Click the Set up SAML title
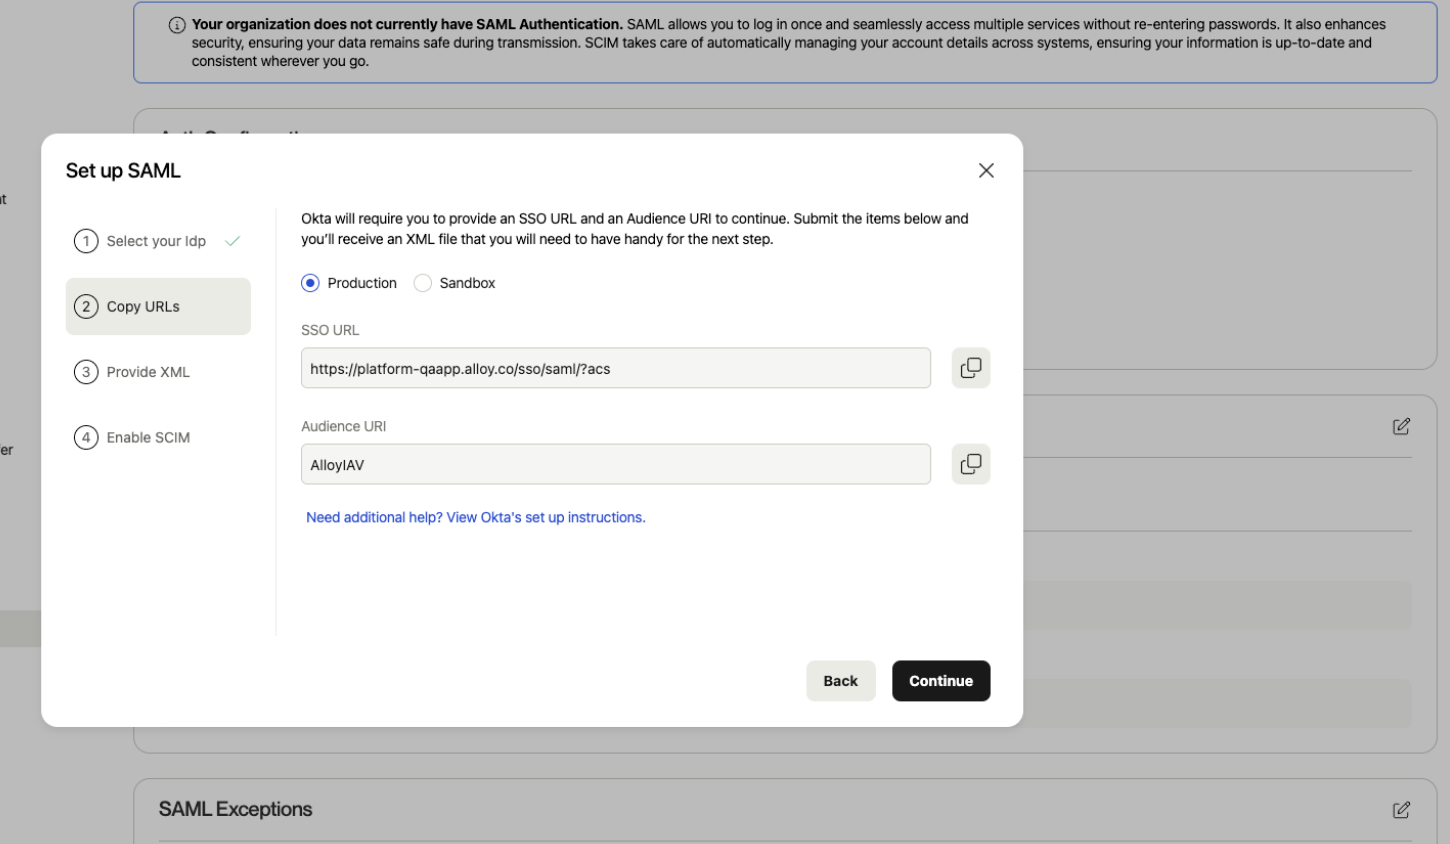Viewport: 1450px width, 844px height. coord(123,171)
